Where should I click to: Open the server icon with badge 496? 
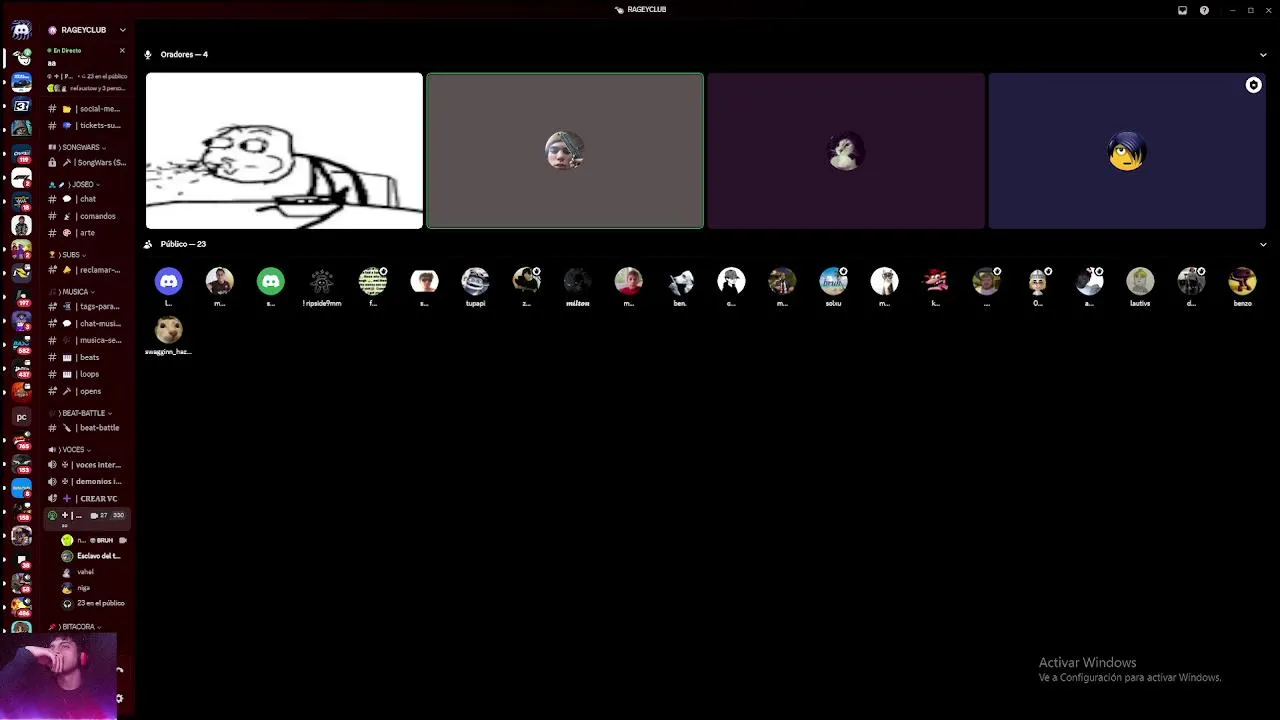pyautogui.click(x=21, y=608)
